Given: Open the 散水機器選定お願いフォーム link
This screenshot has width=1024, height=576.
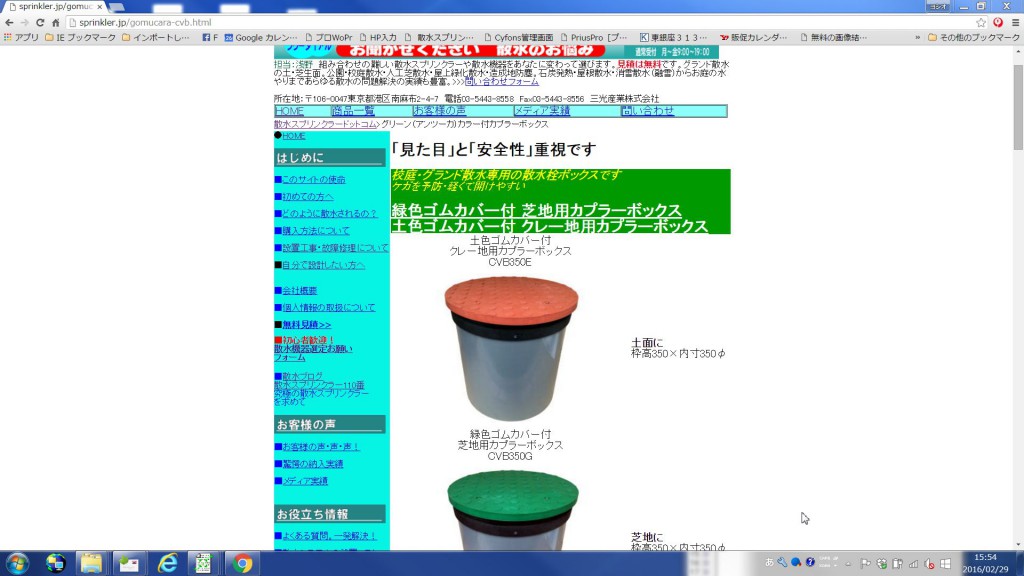Looking at the screenshot, I should (x=313, y=353).
